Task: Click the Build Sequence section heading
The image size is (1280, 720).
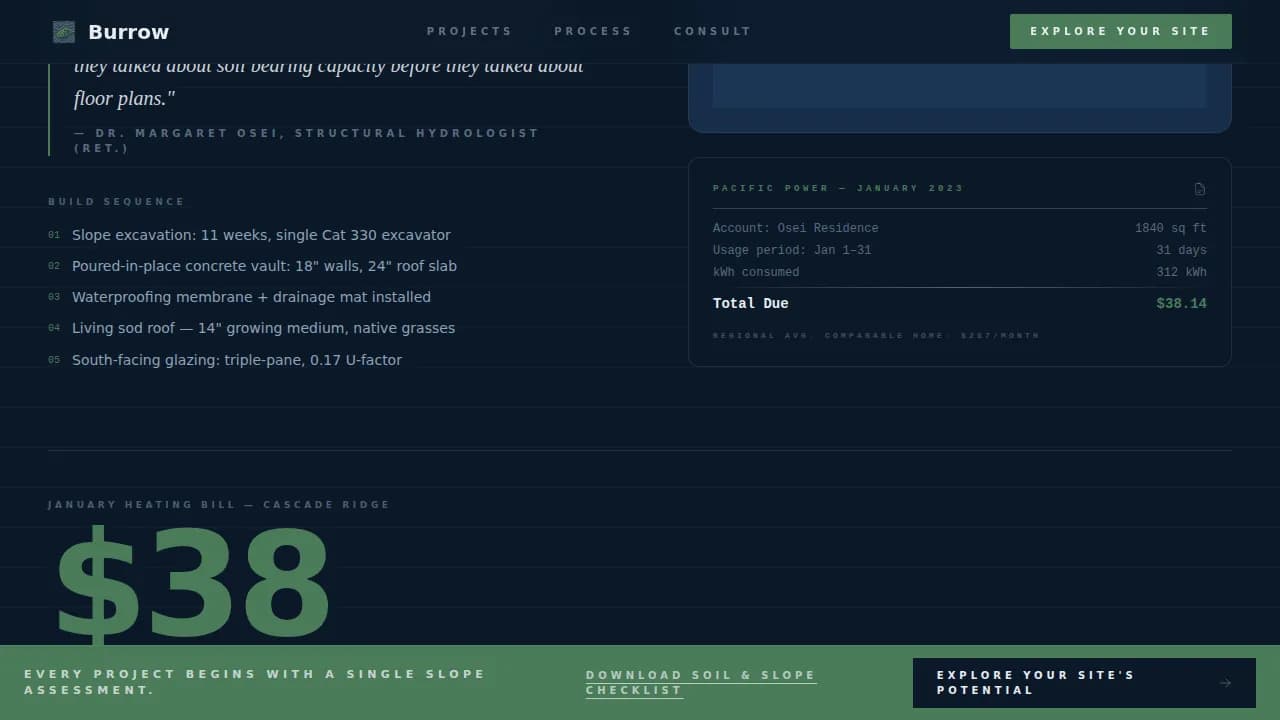Action: click(x=117, y=201)
